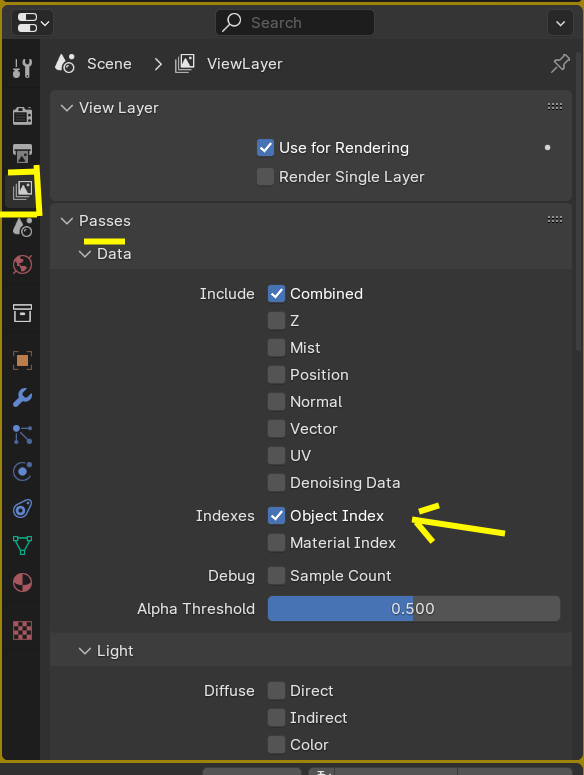
Task: Uncheck the Combined pass
Action: (x=276, y=294)
